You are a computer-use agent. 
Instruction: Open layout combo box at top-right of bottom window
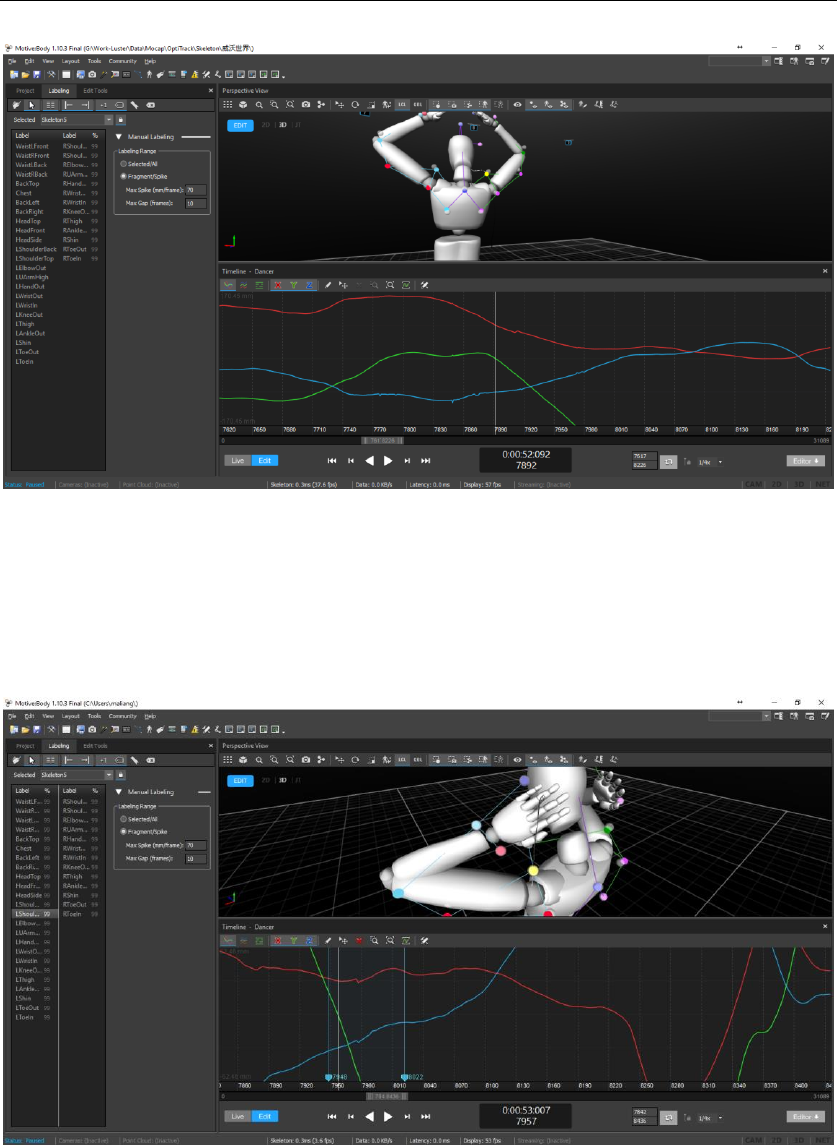tap(739, 716)
